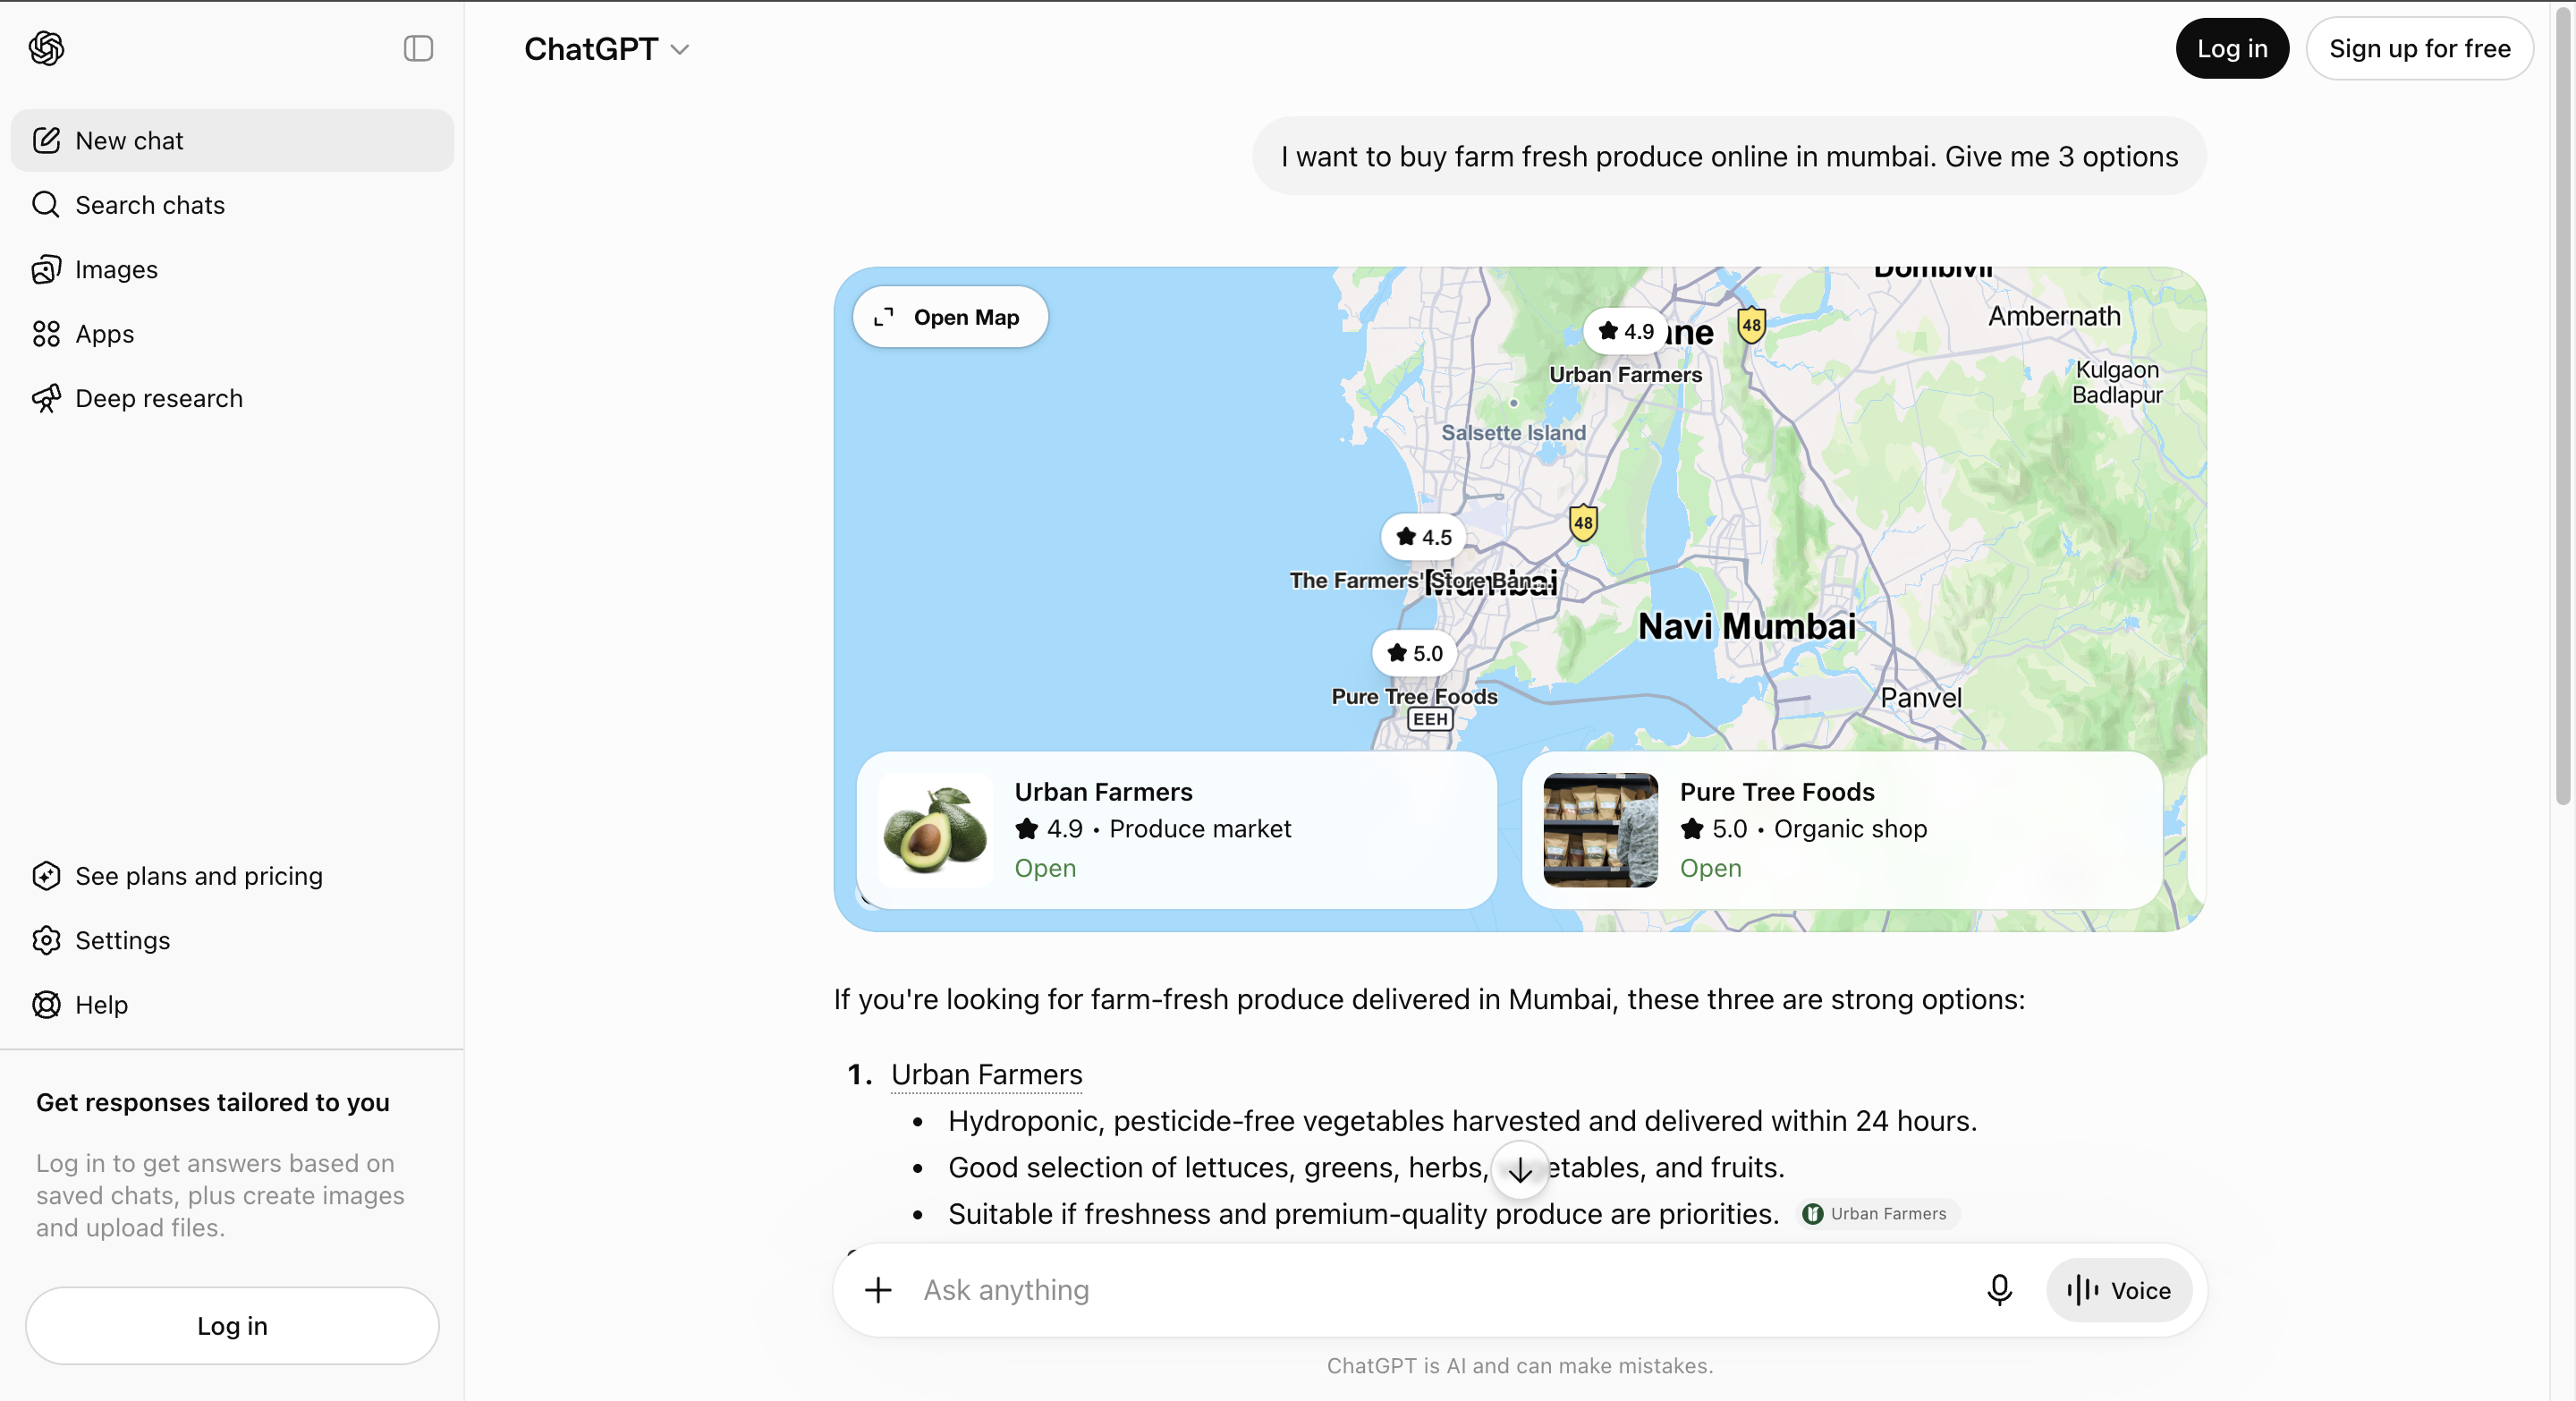Image resolution: width=2576 pixels, height=1401 pixels.
Task: Open See plans and pricing
Action: 232,876
